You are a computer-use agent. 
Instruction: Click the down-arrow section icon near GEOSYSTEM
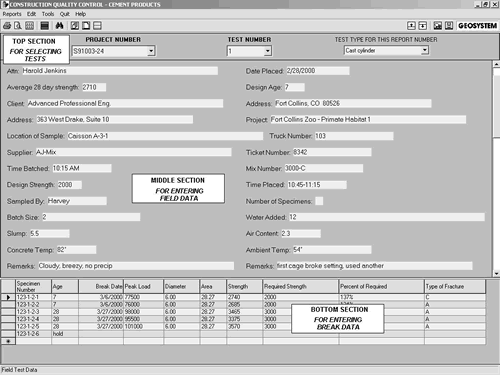423,26
